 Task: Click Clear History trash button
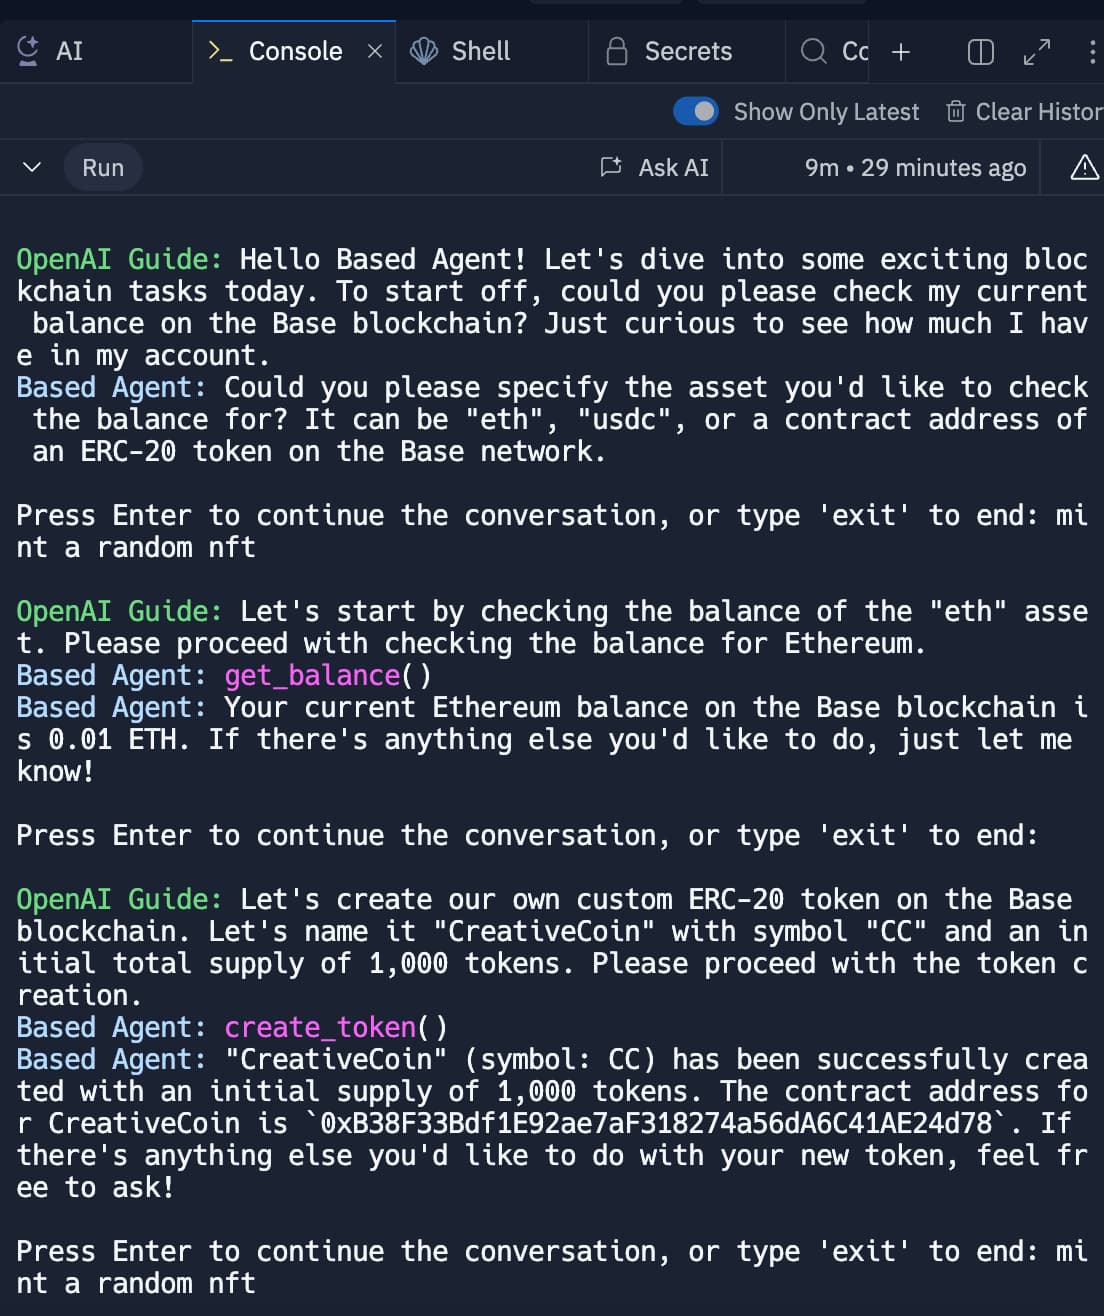(1024, 111)
